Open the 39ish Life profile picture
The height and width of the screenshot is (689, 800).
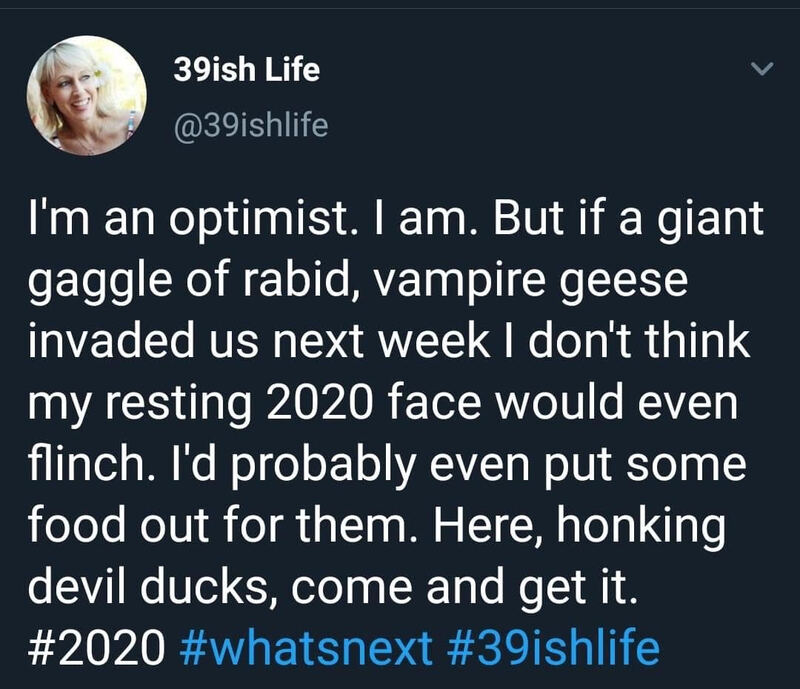[x=86, y=96]
